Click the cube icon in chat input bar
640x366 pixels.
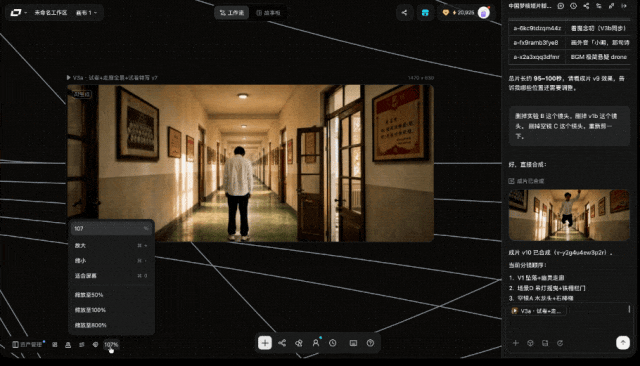(530, 343)
